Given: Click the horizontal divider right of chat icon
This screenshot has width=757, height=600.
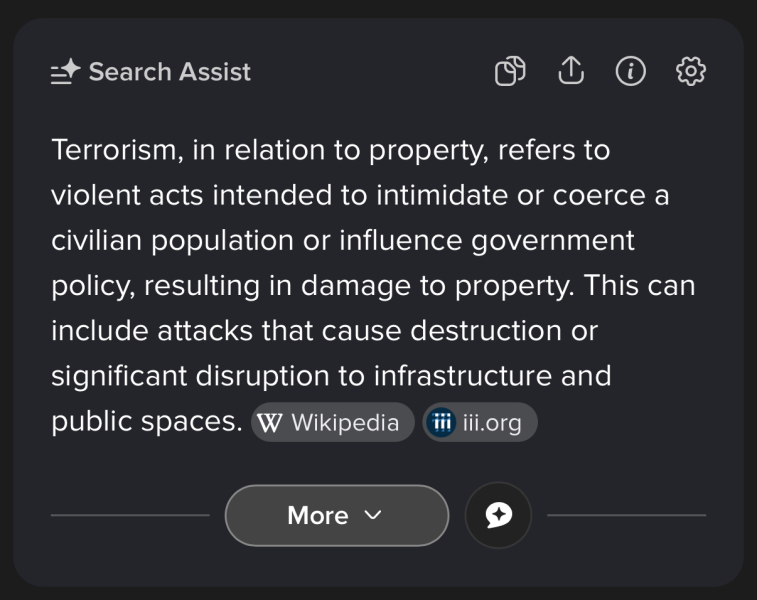Looking at the screenshot, I should coord(626,515).
